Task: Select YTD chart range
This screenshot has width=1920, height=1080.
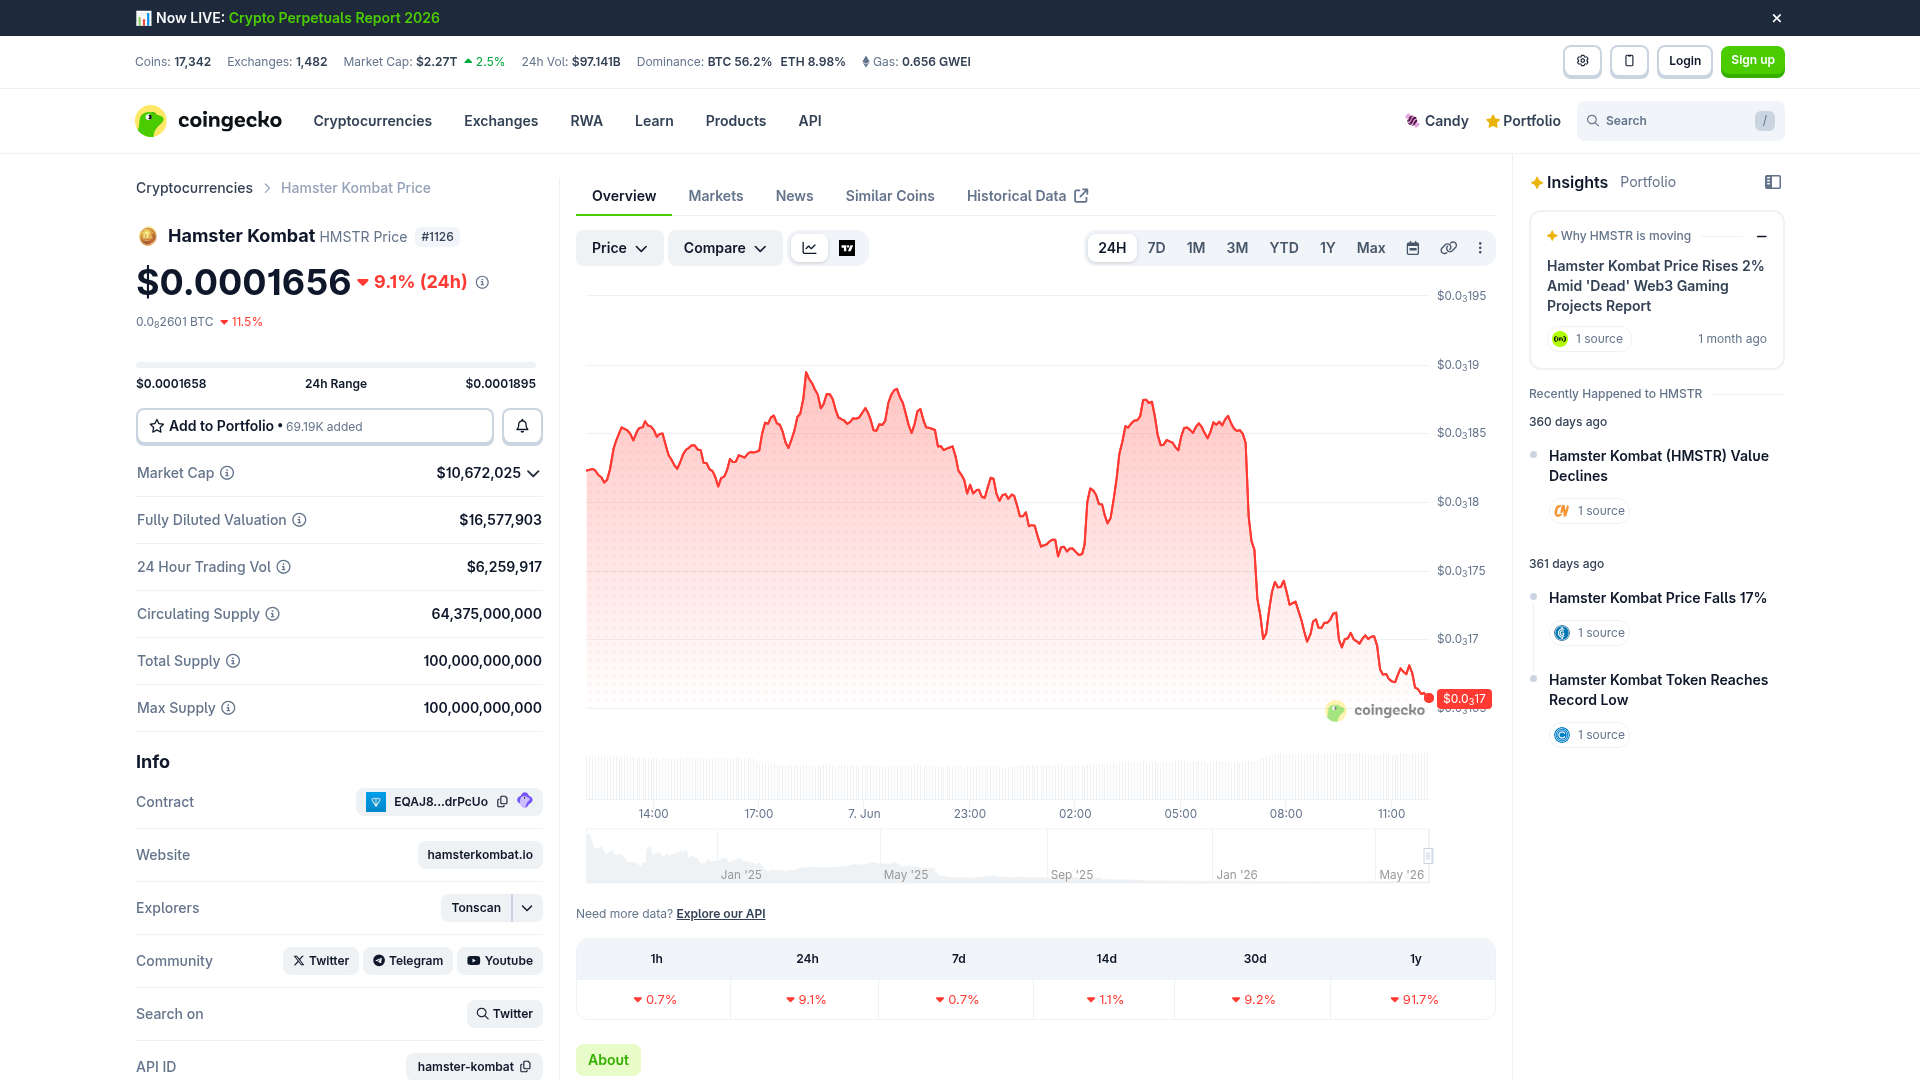Action: [1284, 248]
